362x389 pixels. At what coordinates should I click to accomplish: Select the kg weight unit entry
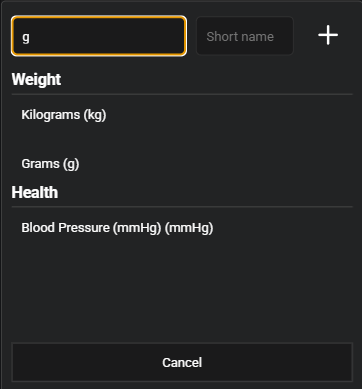[x=182, y=115]
